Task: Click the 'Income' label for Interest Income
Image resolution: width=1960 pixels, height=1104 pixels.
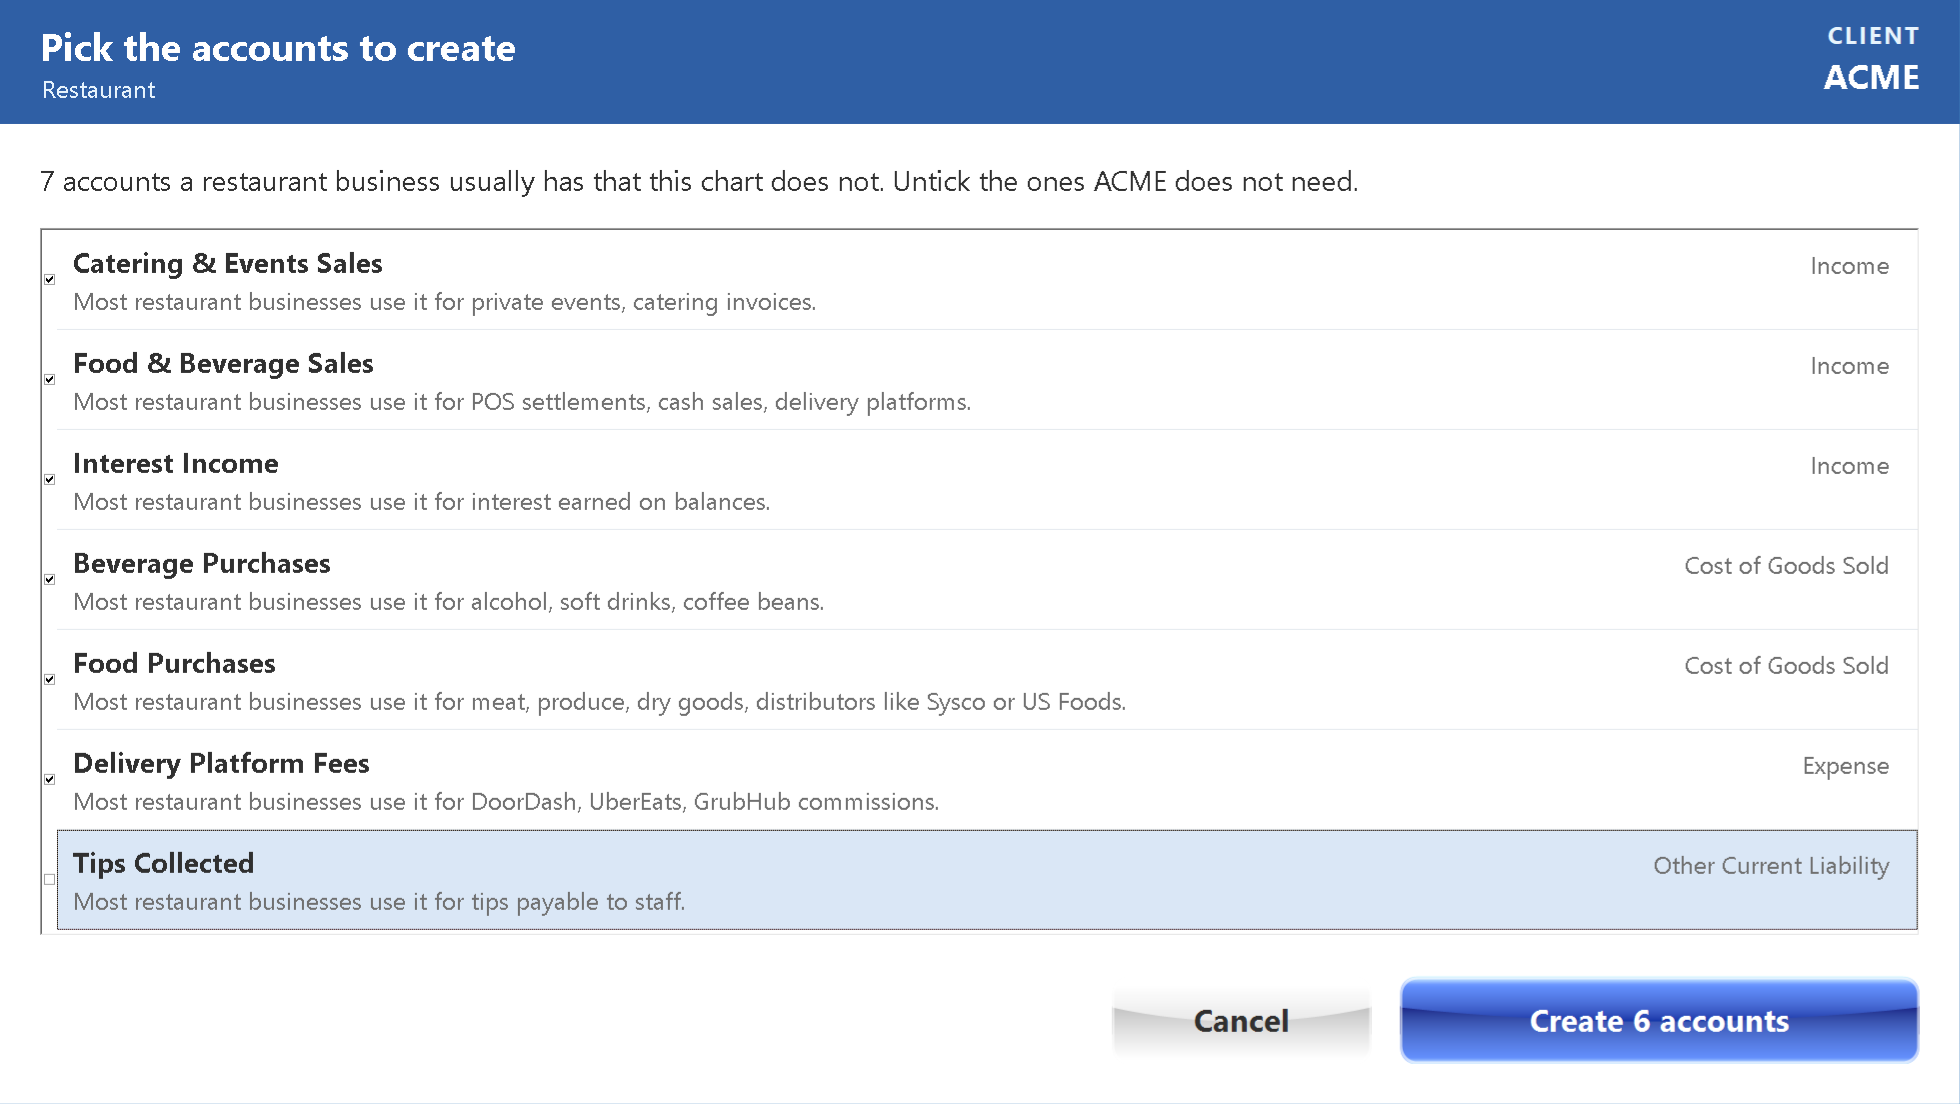Action: tap(1850, 466)
